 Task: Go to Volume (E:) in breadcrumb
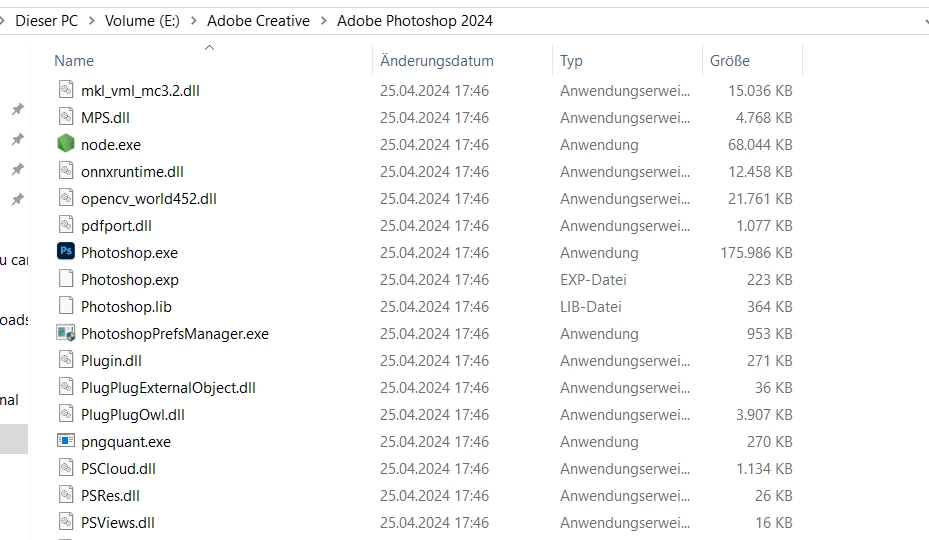tap(142, 21)
